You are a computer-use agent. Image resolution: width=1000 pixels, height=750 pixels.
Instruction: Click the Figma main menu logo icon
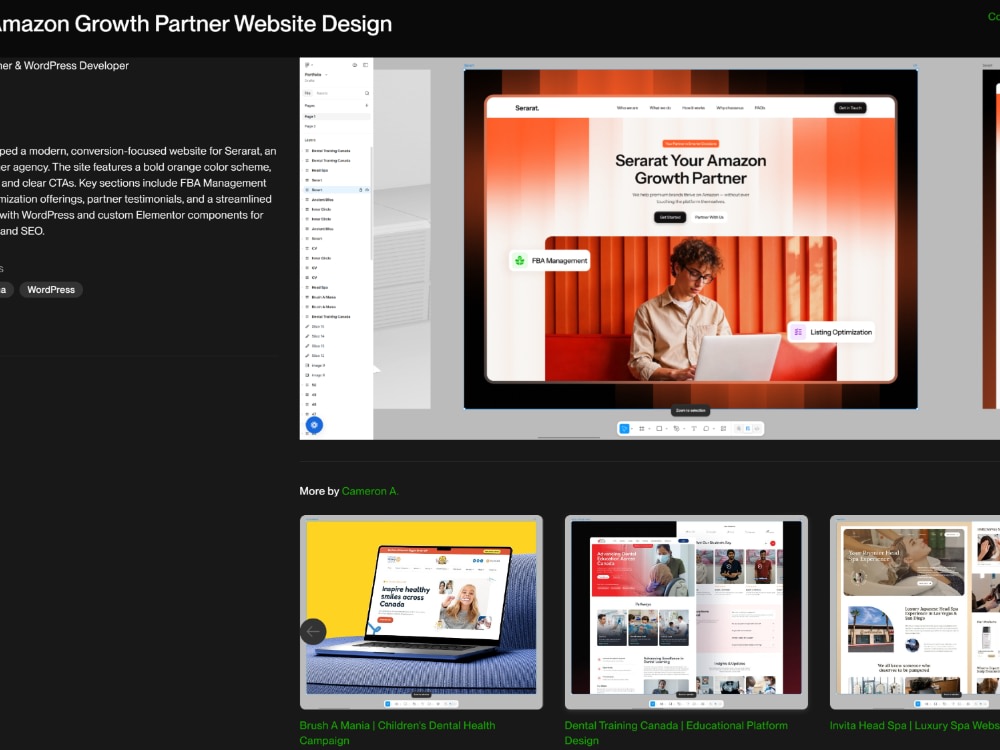307,65
